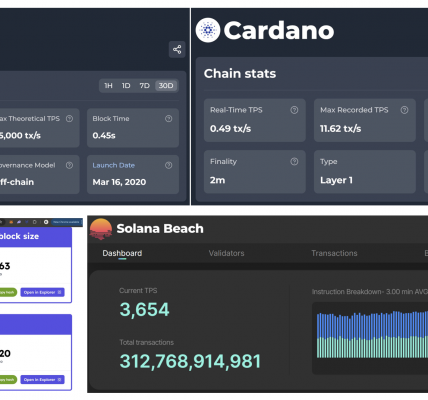Switch to the Dashboard tab in Solana Beach

122,253
